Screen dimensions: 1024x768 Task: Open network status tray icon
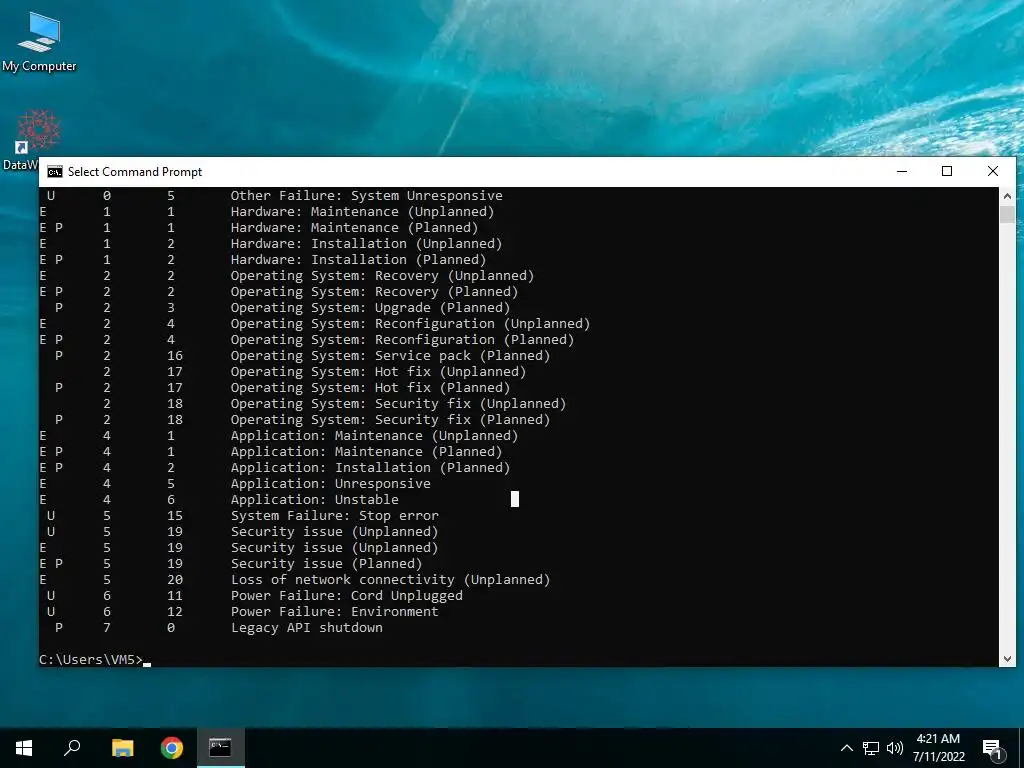(x=871, y=748)
